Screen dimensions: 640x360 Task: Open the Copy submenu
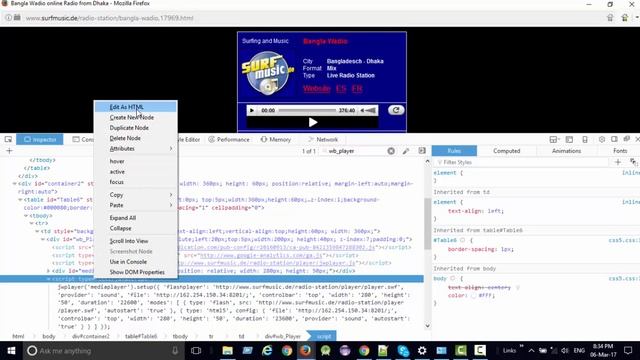(x=136, y=195)
